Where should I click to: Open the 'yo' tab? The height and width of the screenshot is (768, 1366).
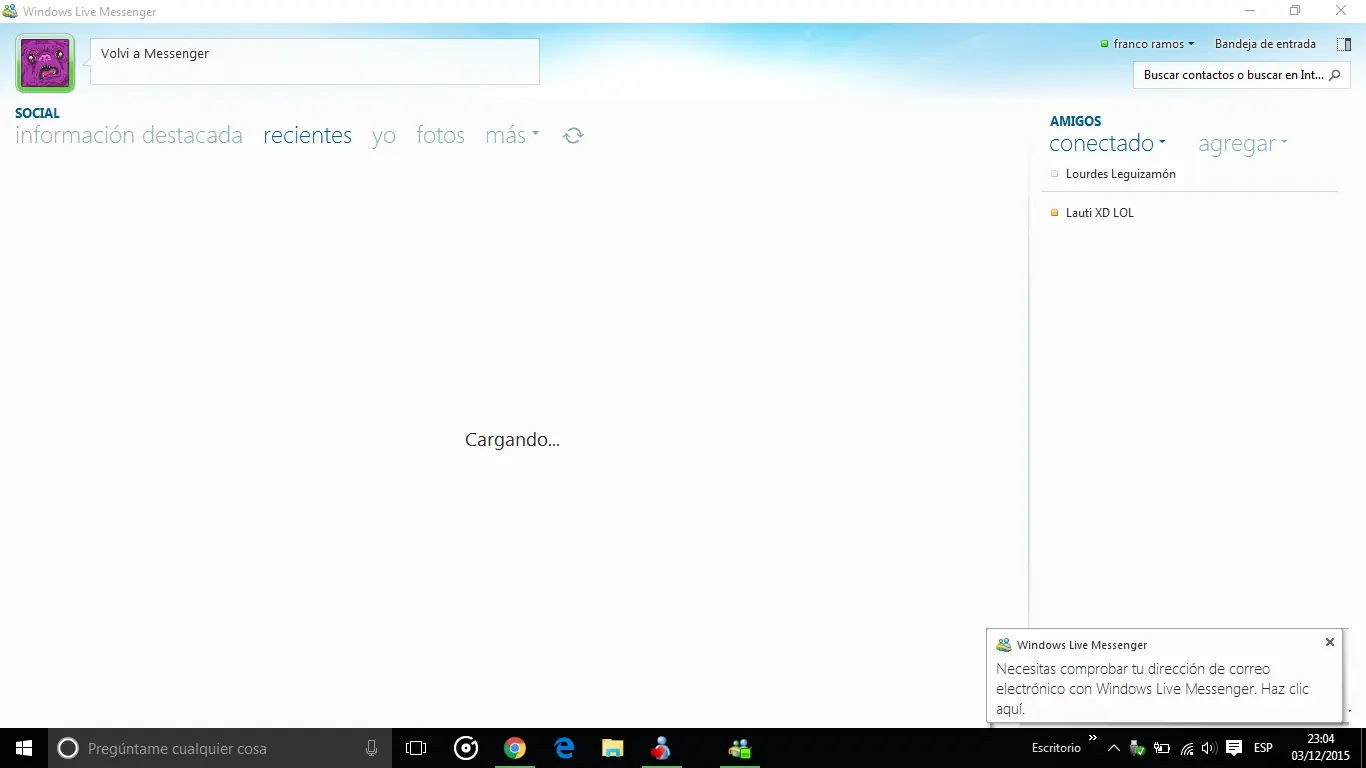(x=384, y=135)
